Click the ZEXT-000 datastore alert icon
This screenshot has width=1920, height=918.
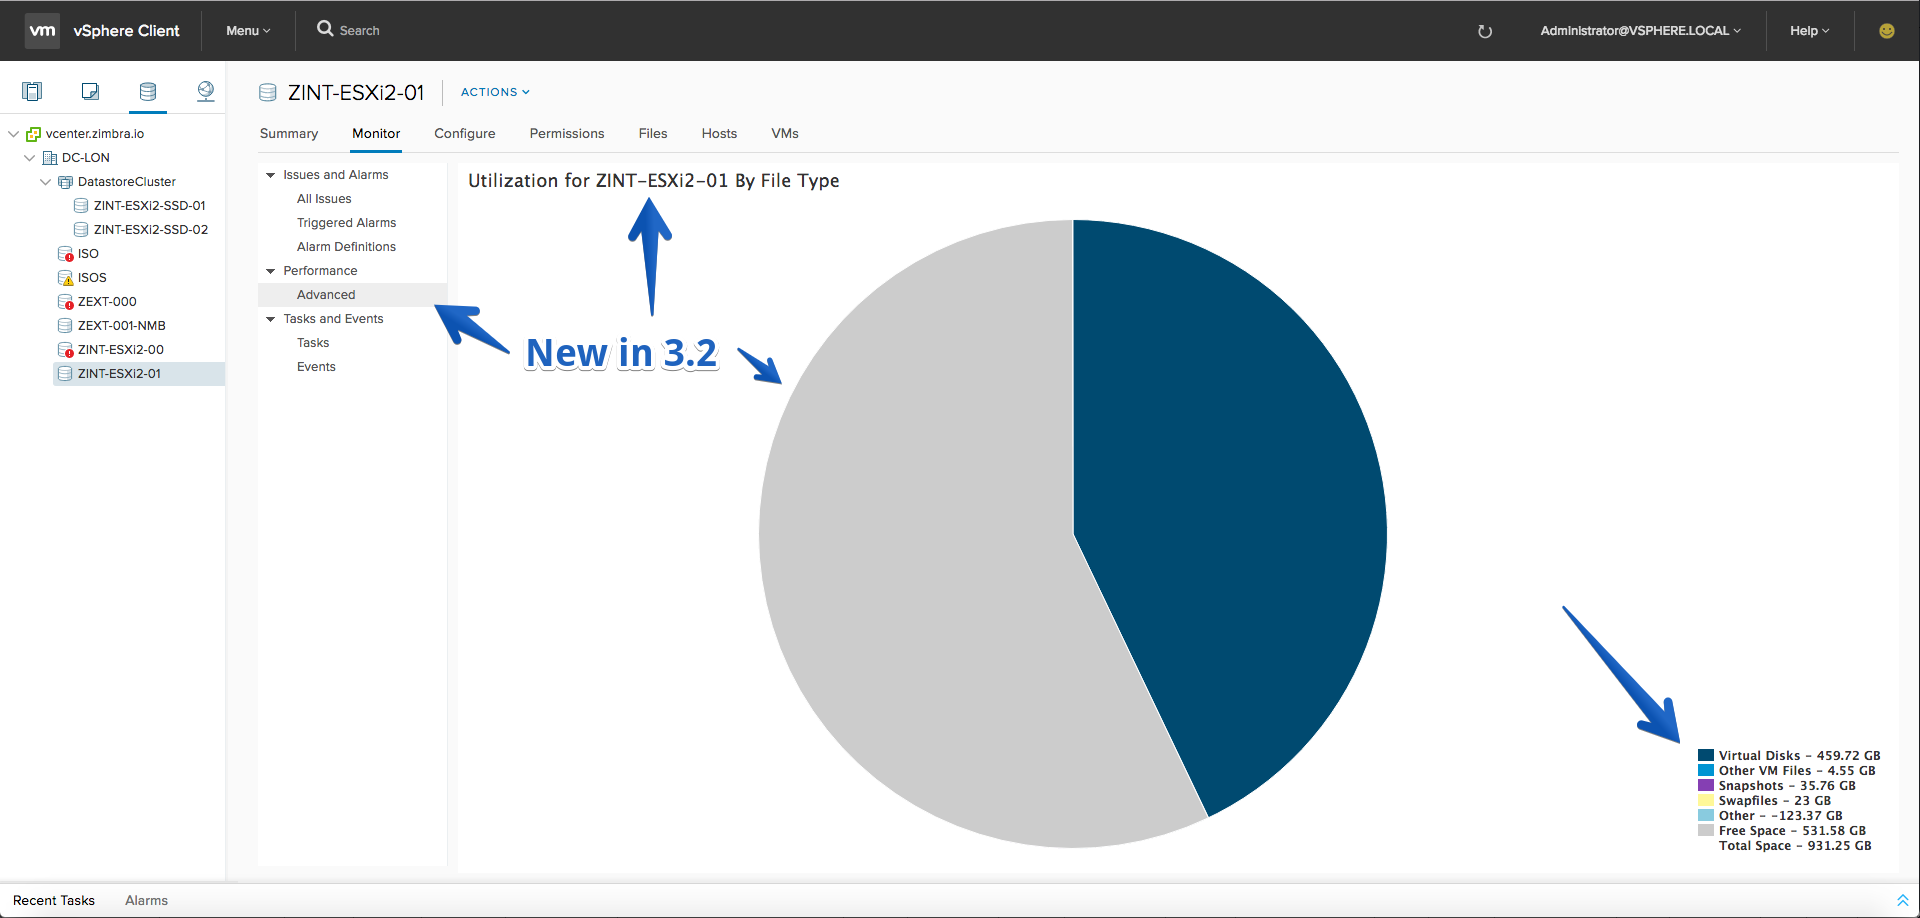click(x=66, y=302)
